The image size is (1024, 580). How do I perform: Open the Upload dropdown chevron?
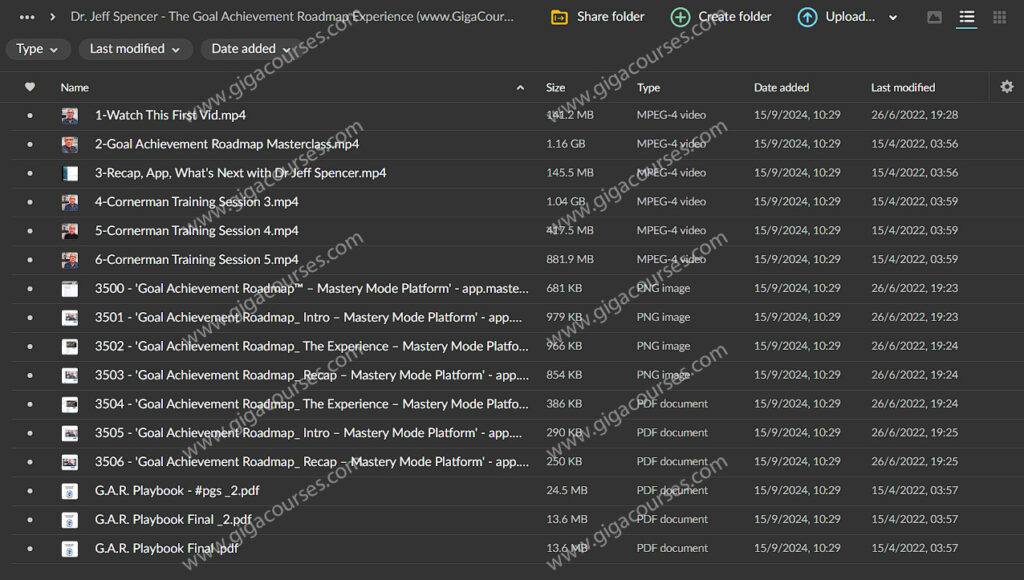(x=893, y=18)
